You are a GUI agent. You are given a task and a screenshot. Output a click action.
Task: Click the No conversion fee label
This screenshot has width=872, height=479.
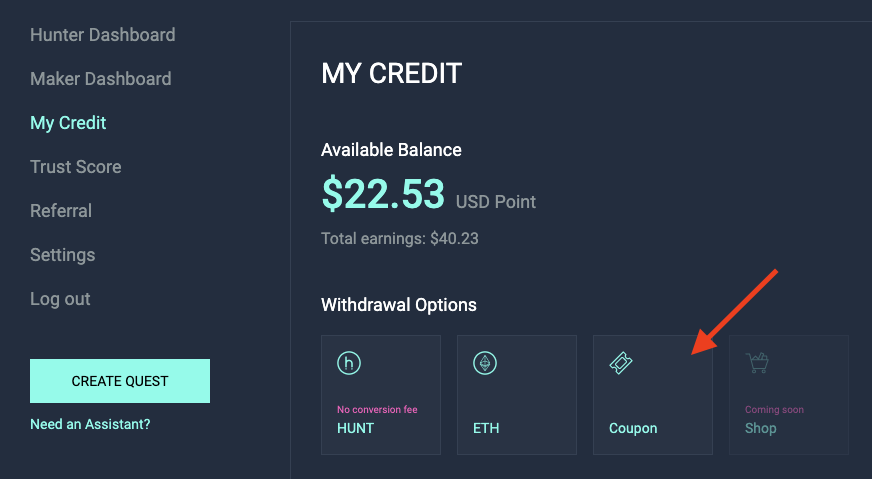click(x=377, y=409)
